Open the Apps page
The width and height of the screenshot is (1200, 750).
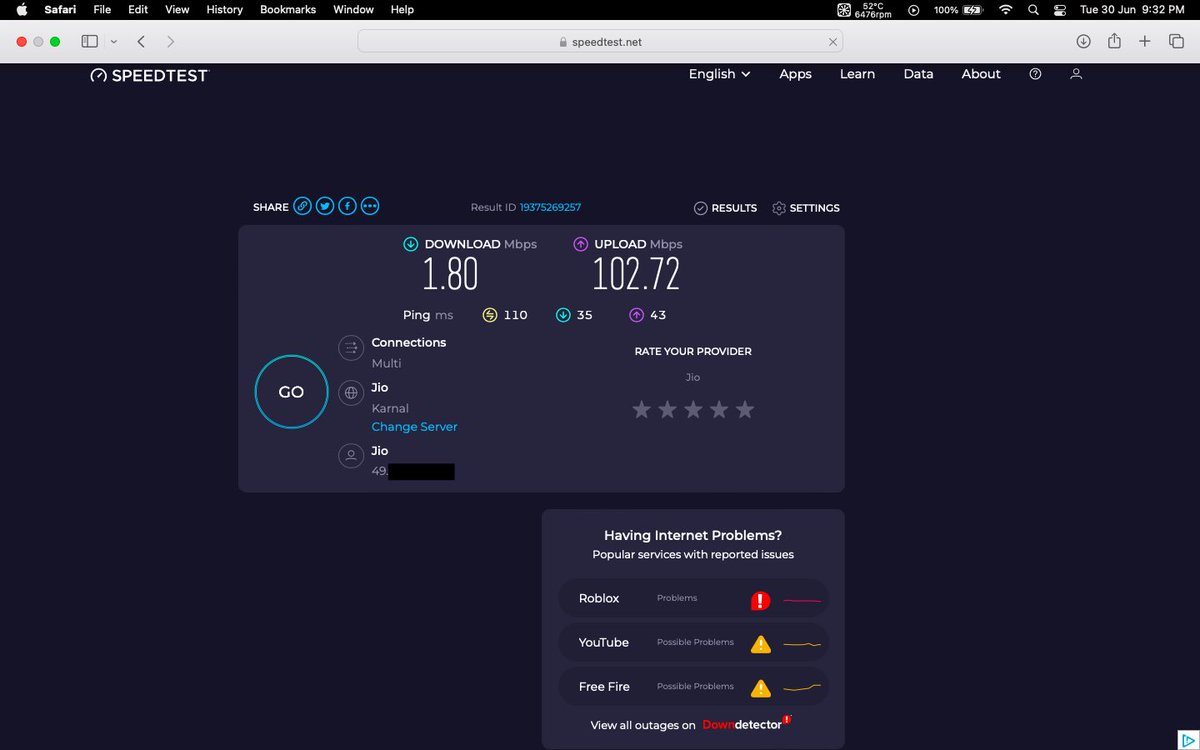(x=795, y=74)
